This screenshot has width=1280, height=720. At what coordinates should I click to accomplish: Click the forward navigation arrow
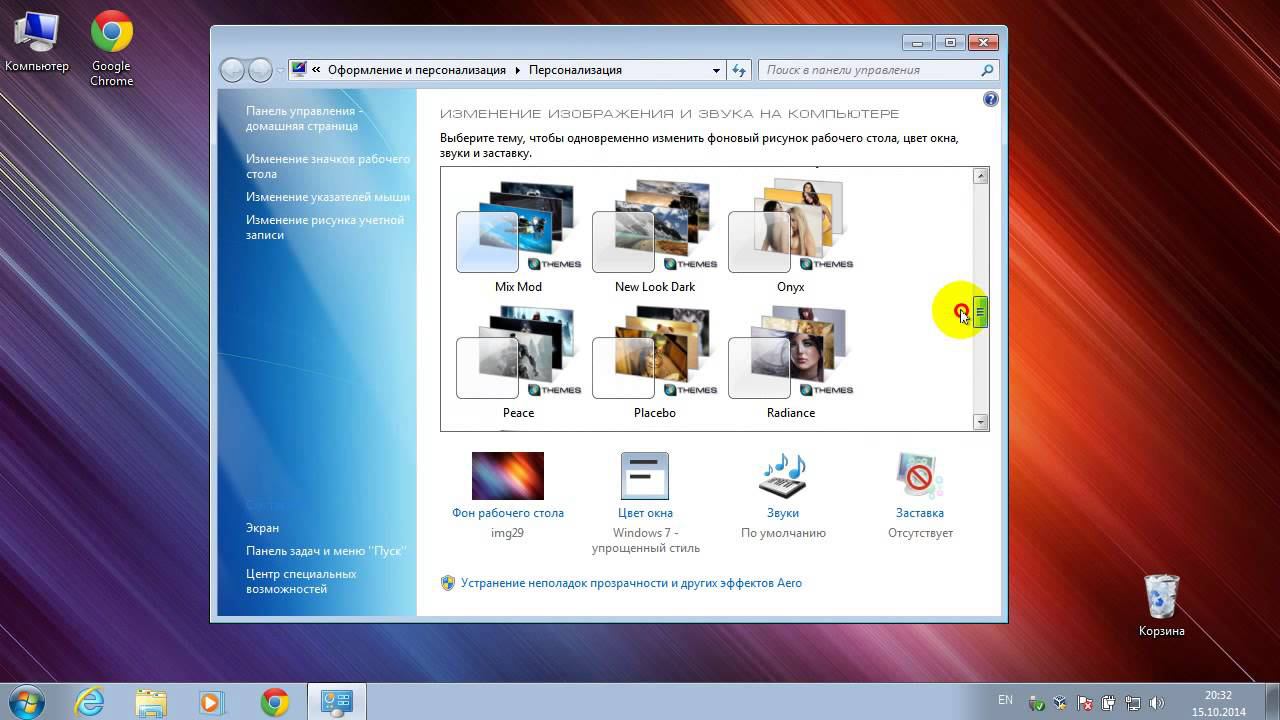pyautogui.click(x=259, y=70)
